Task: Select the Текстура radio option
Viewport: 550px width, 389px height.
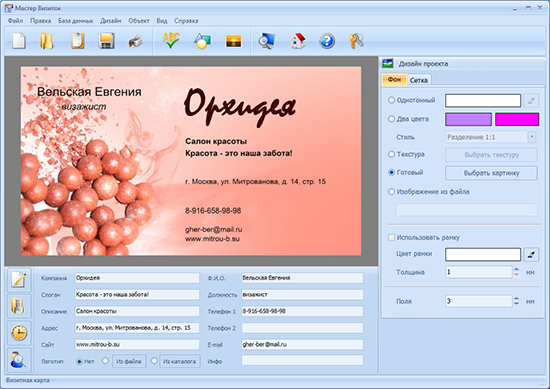Action: (x=391, y=154)
